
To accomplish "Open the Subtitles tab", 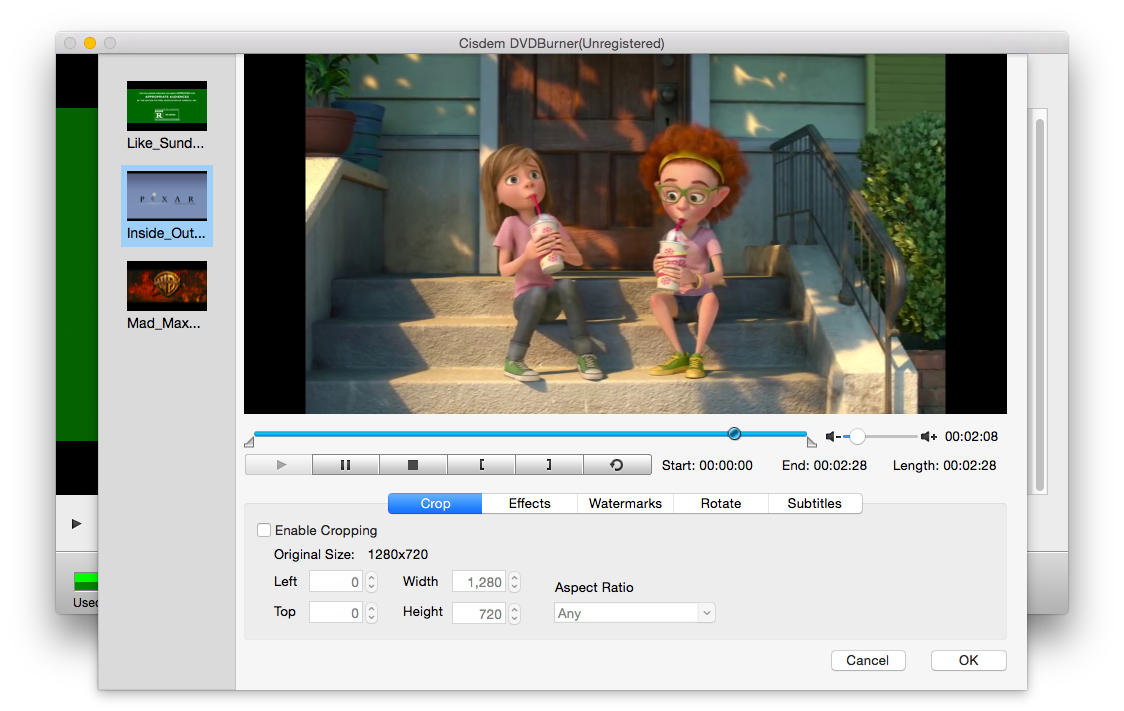I will (x=814, y=504).
